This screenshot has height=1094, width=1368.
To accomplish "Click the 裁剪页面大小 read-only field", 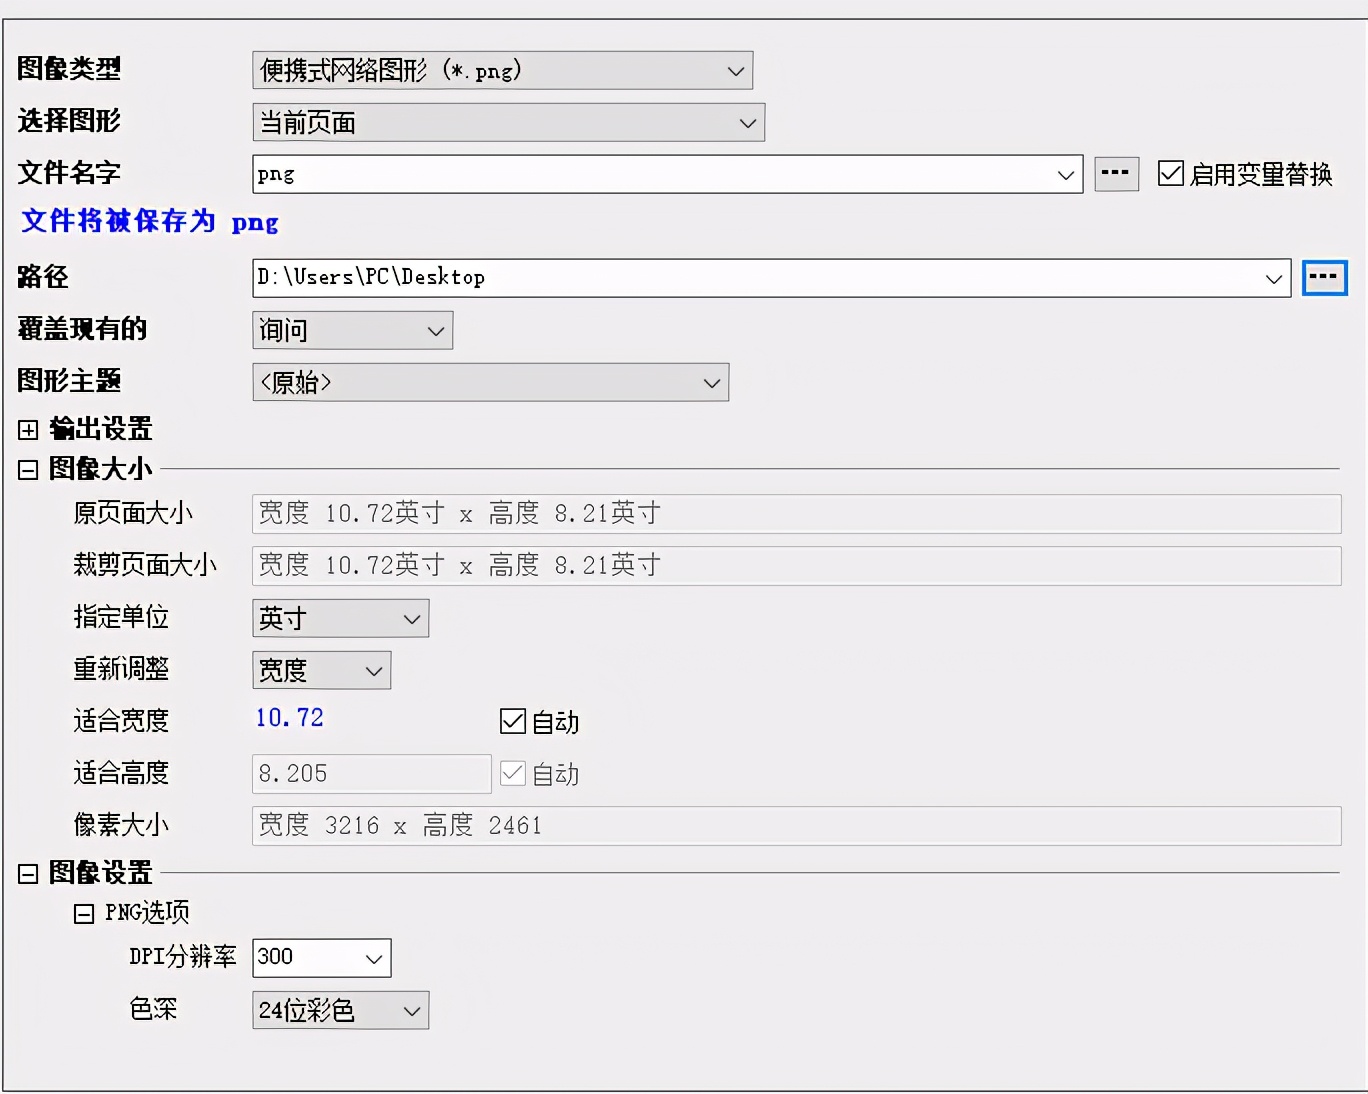I will 796,566.
